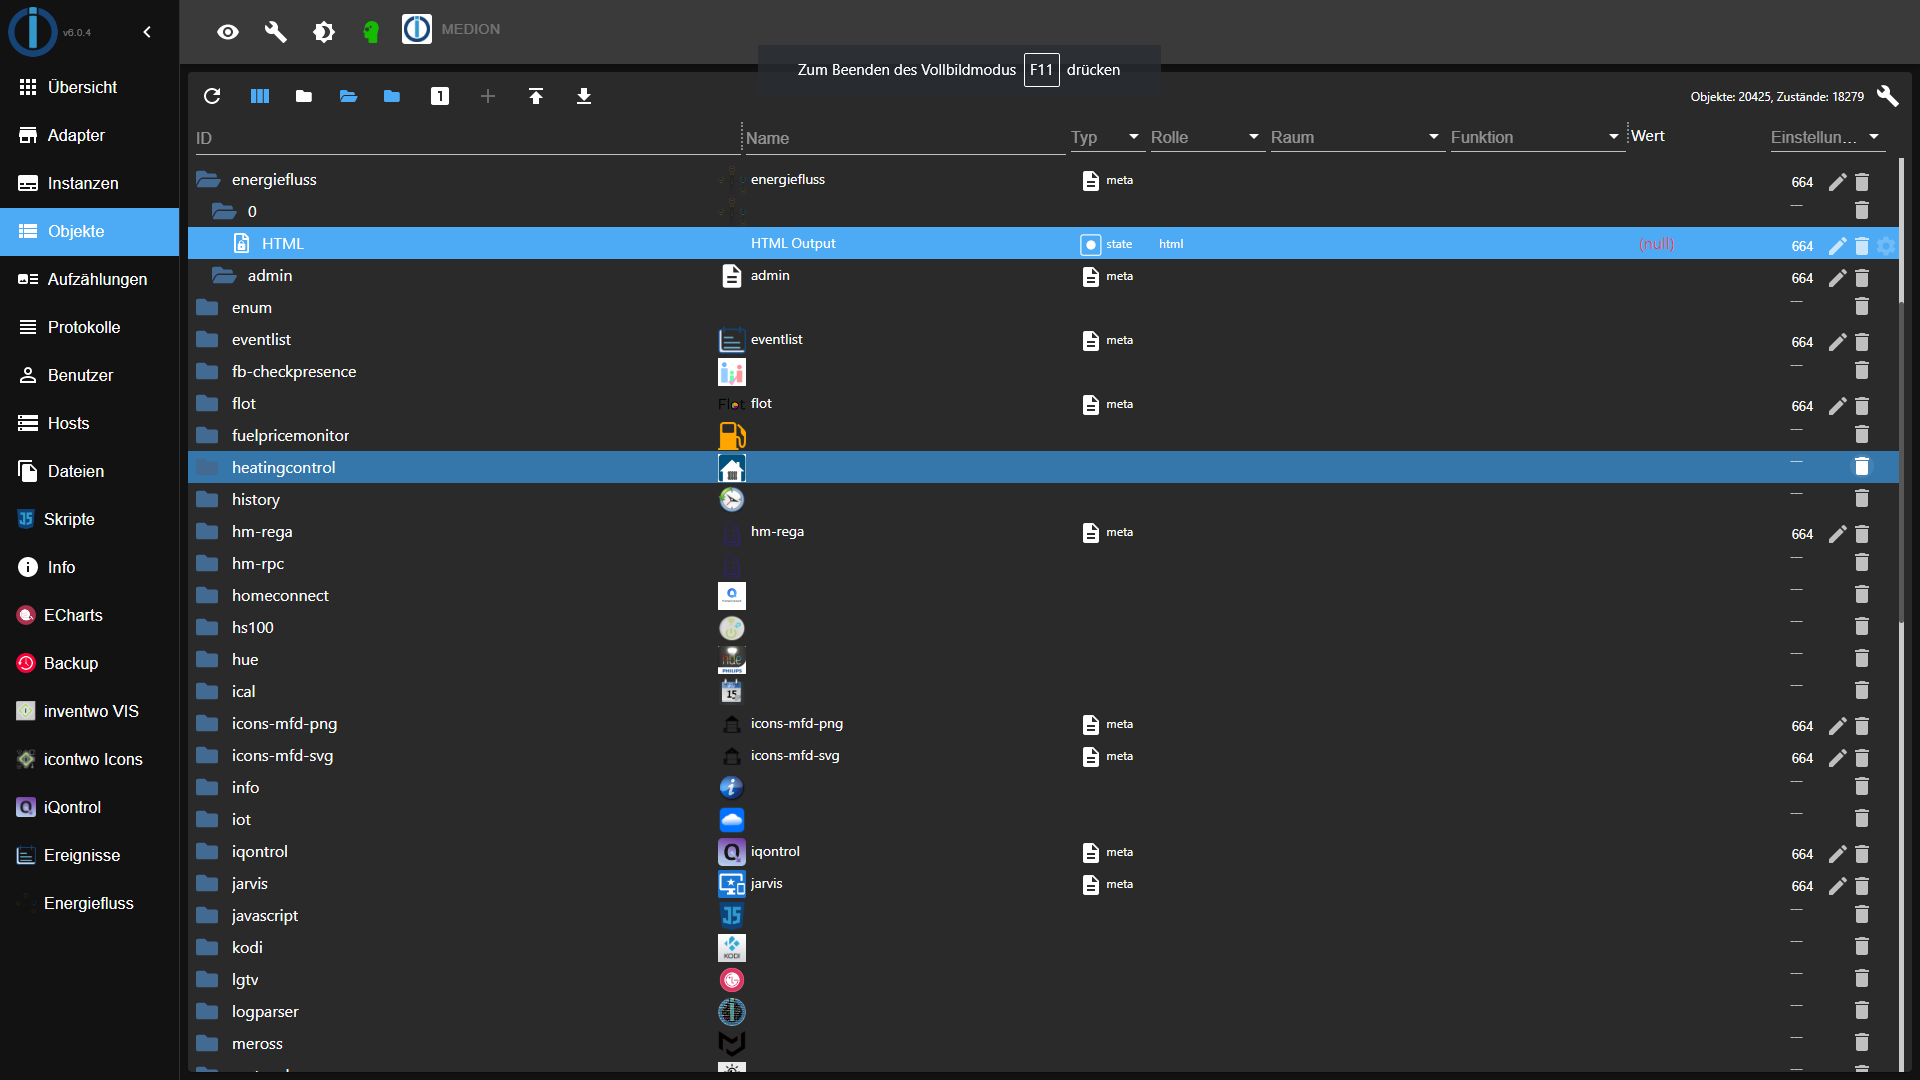Click 664 permissions on iqontrol row

tap(1802, 854)
